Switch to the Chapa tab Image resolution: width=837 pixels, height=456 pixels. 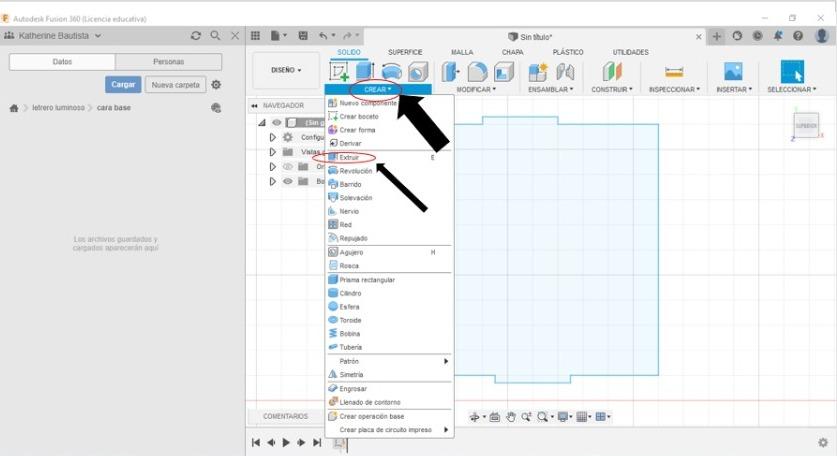pyautogui.click(x=512, y=52)
